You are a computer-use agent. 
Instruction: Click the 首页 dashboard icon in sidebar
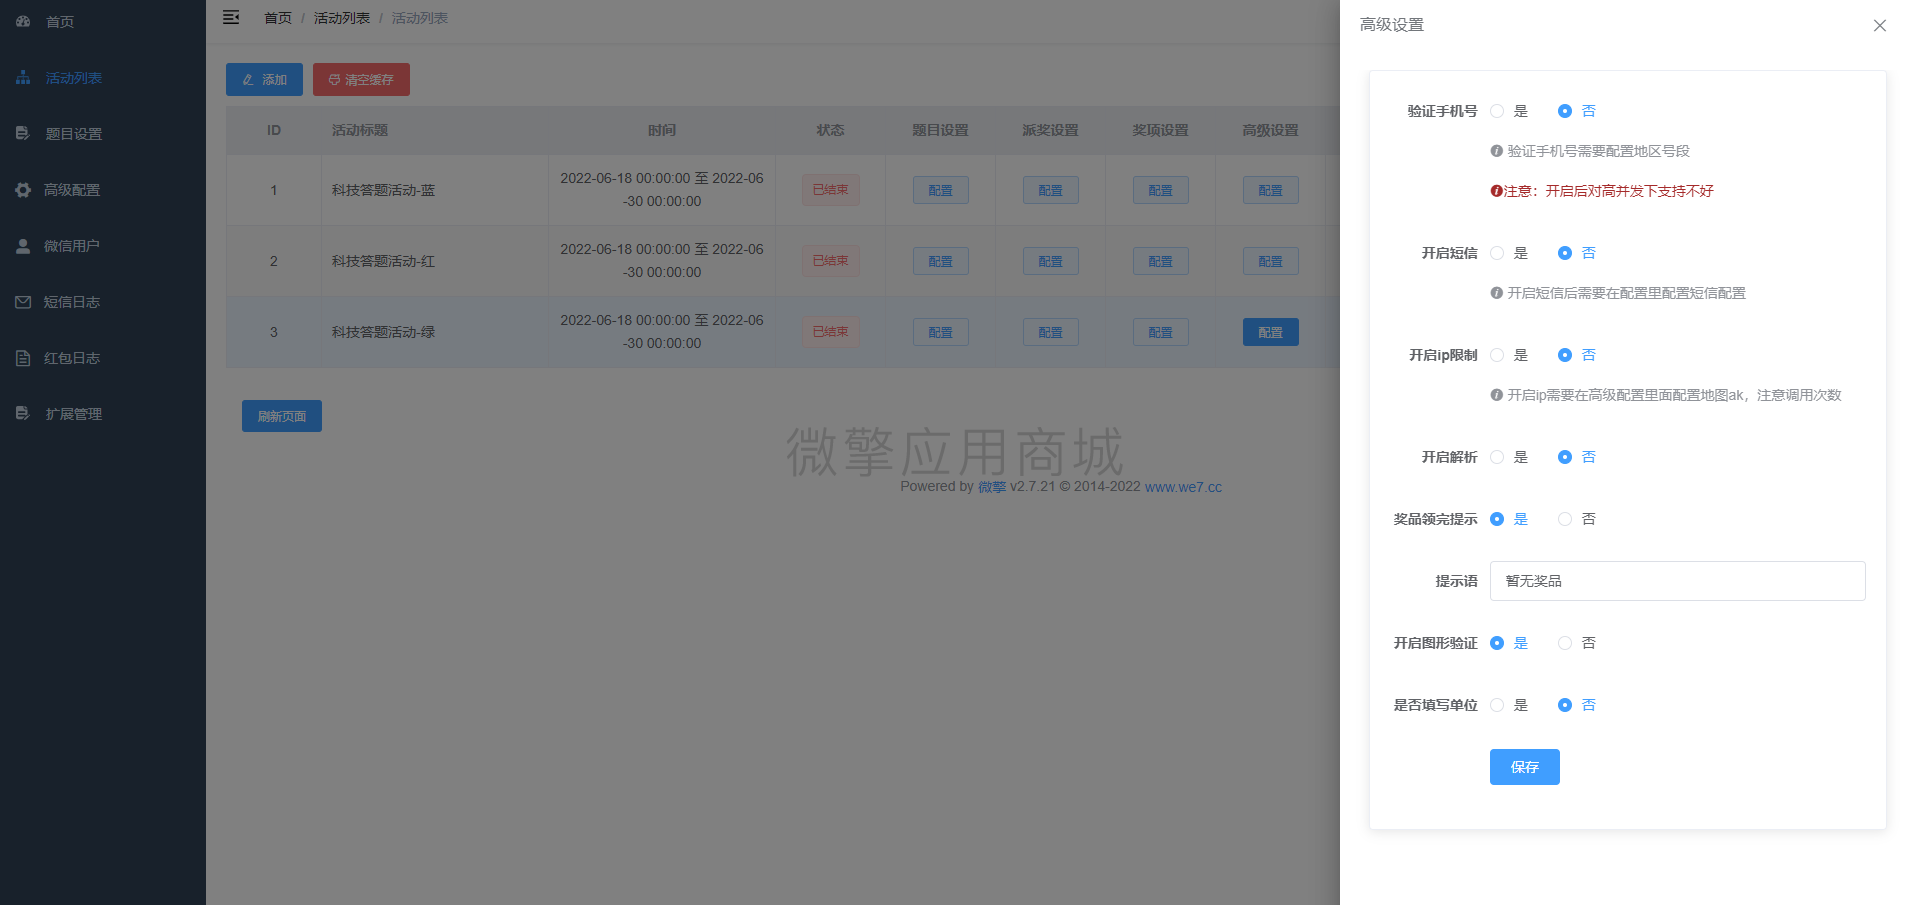point(23,21)
